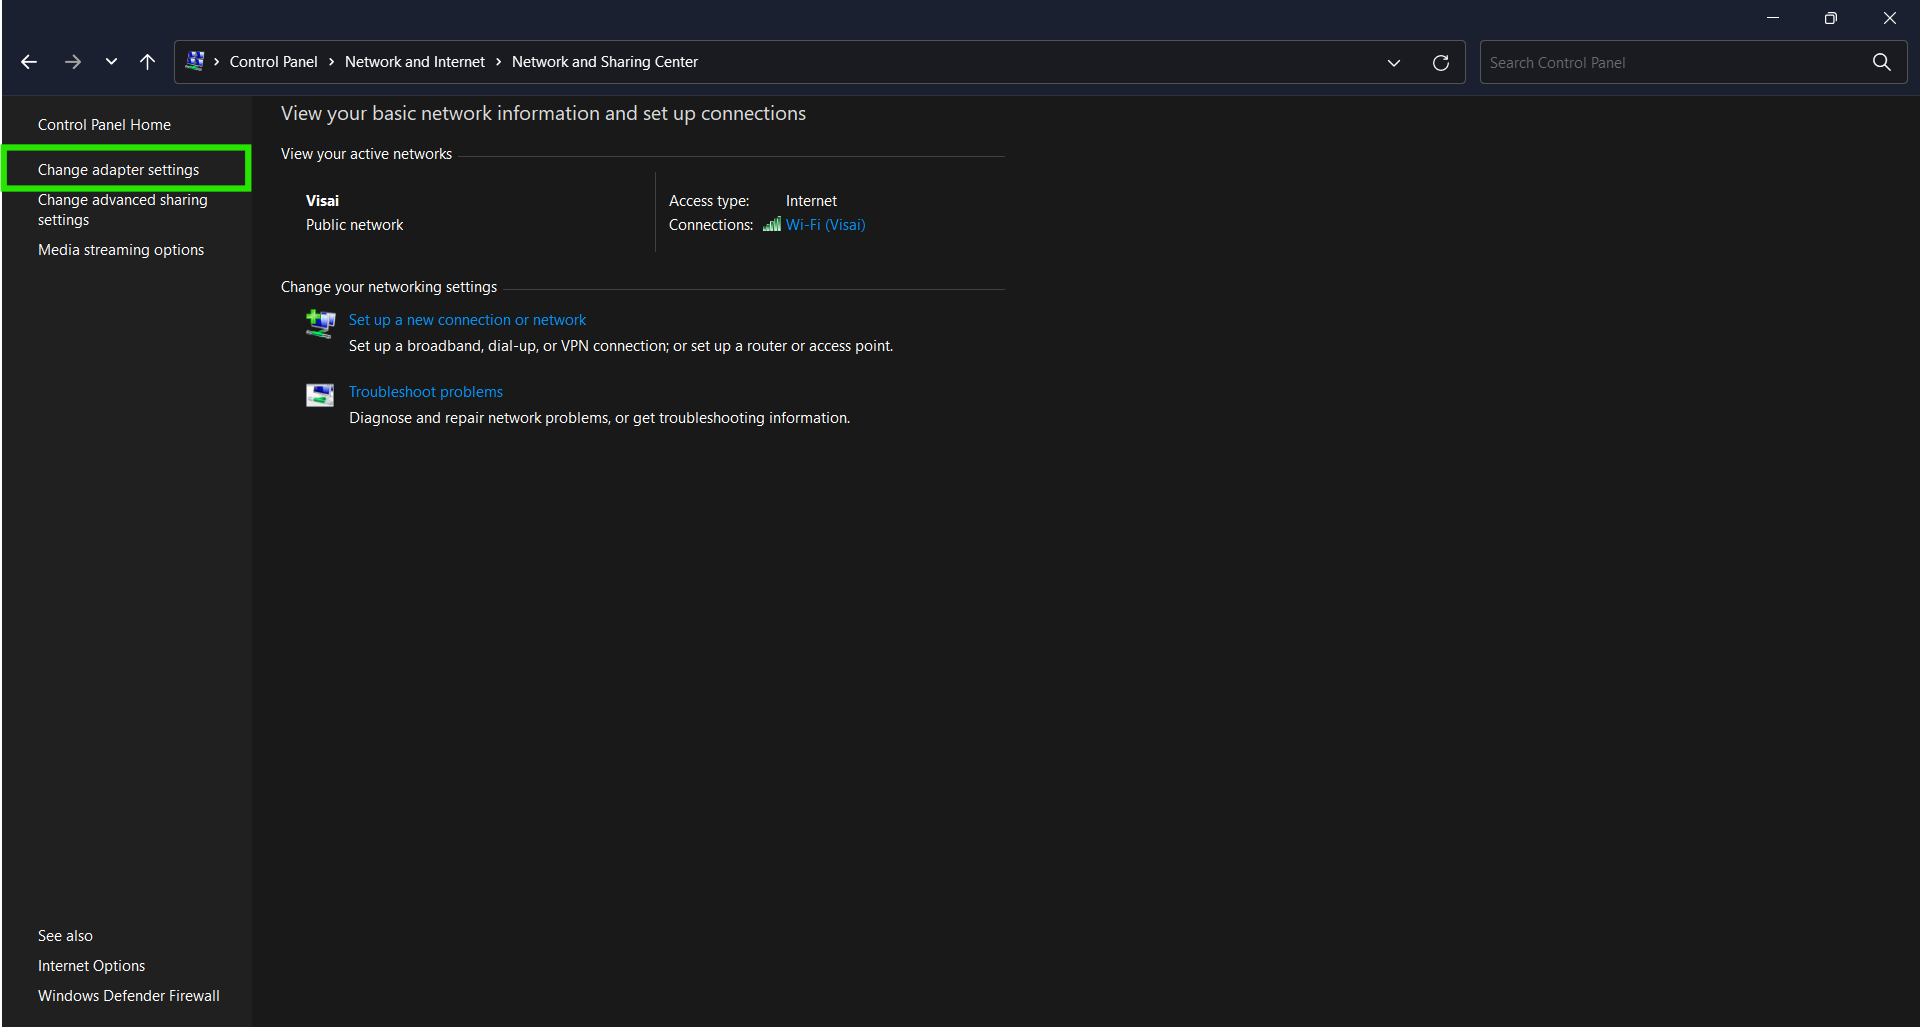Open Windows Defender Firewall link
This screenshot has height=1027, width=1920.
[x=128, y=996]
